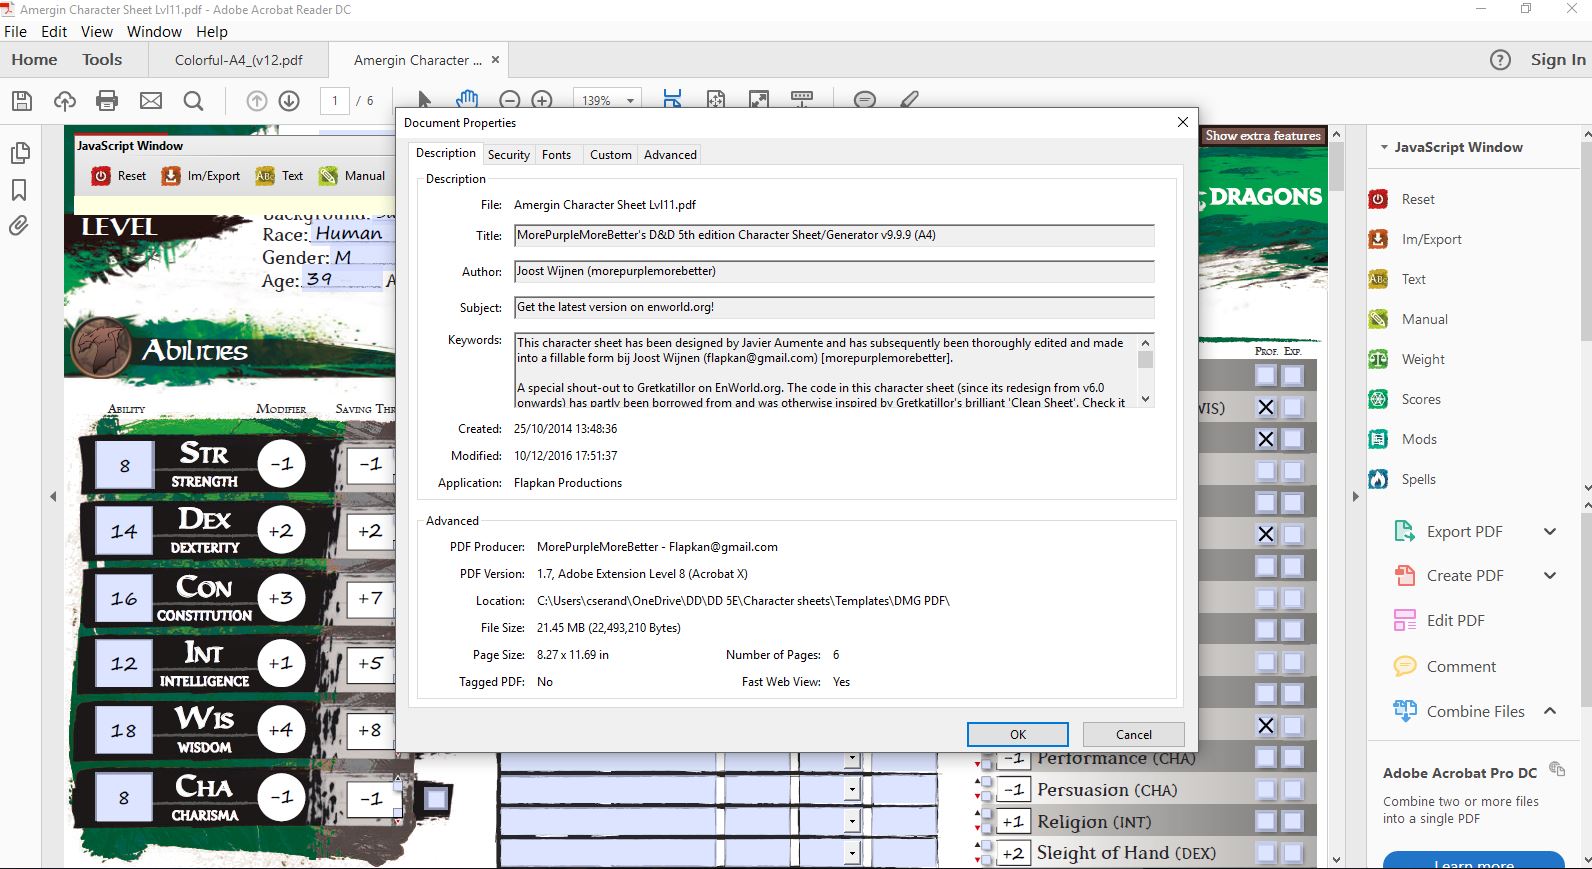Click the Help question mark icon
Viewport: 1592px width, 869px height.
tap(1500, 60)
